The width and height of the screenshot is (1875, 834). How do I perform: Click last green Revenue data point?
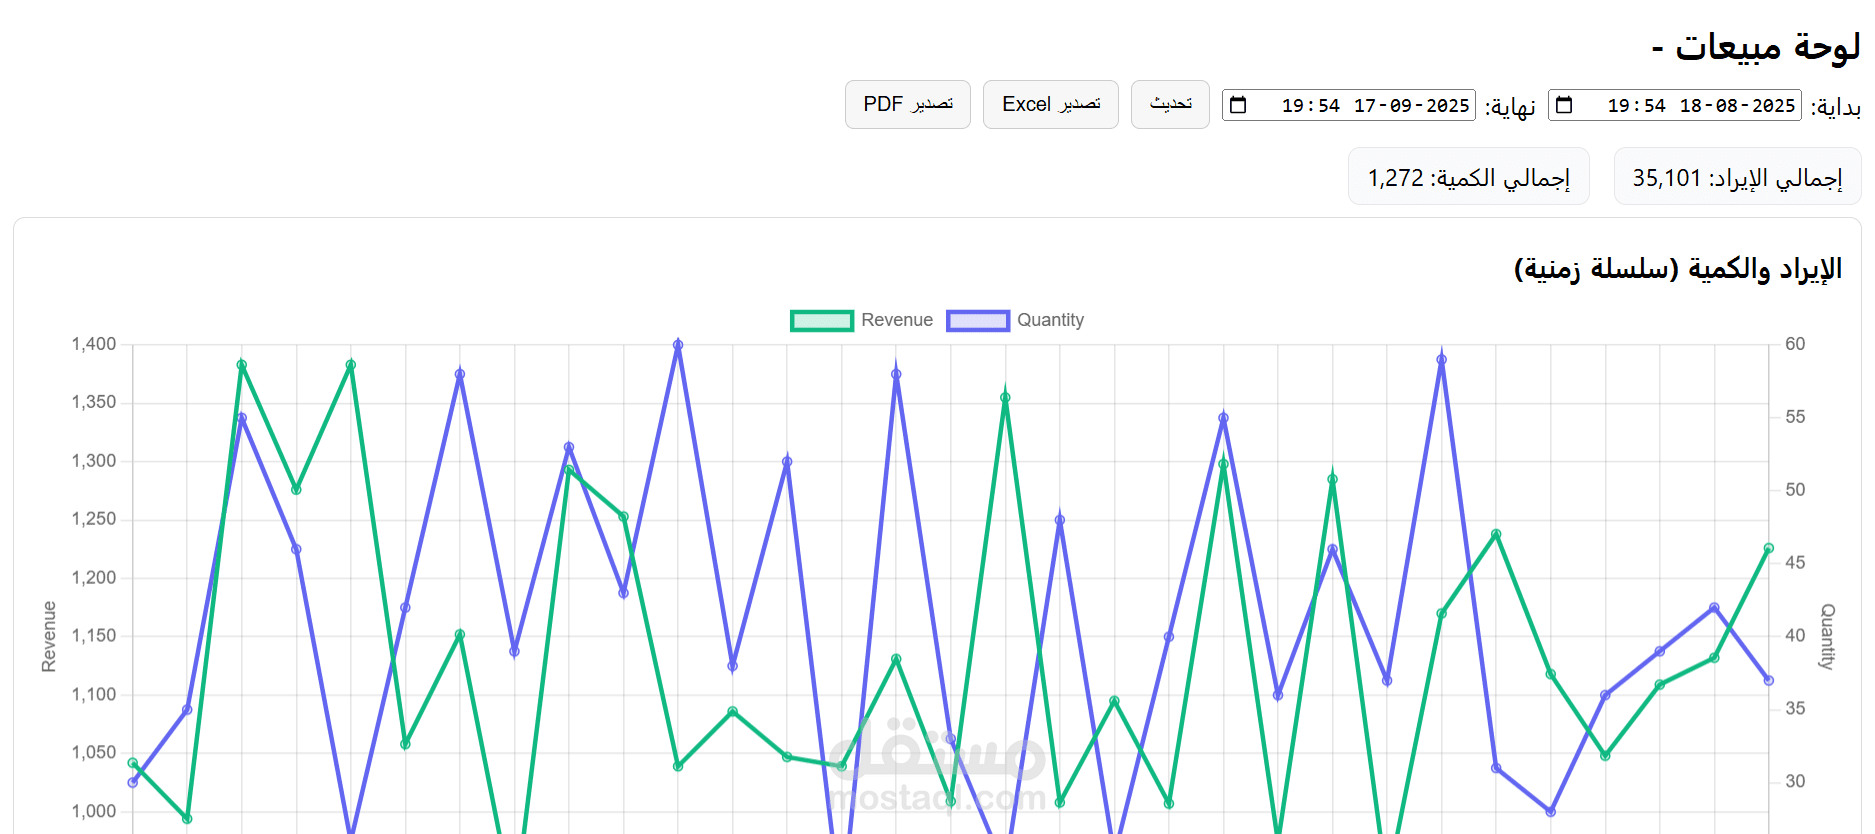(1768, 548)
